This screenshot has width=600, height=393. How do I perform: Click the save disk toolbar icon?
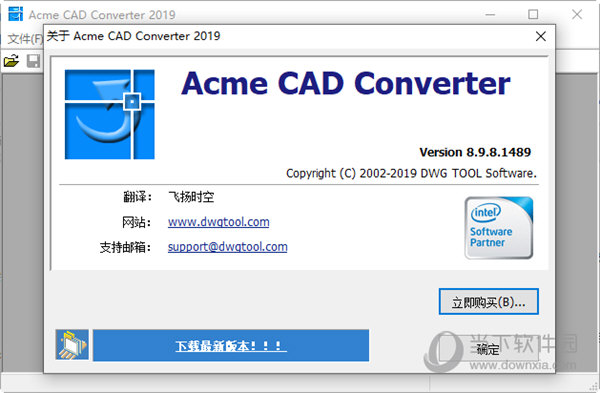tap(34, 61)
